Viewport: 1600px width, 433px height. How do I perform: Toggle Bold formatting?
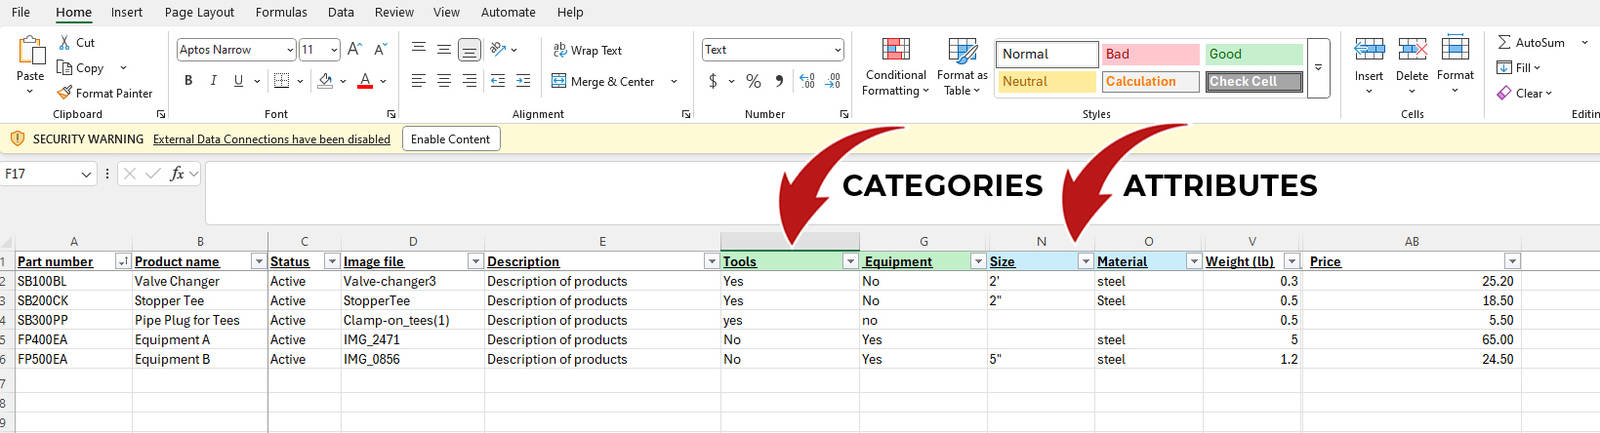(188, 81)
